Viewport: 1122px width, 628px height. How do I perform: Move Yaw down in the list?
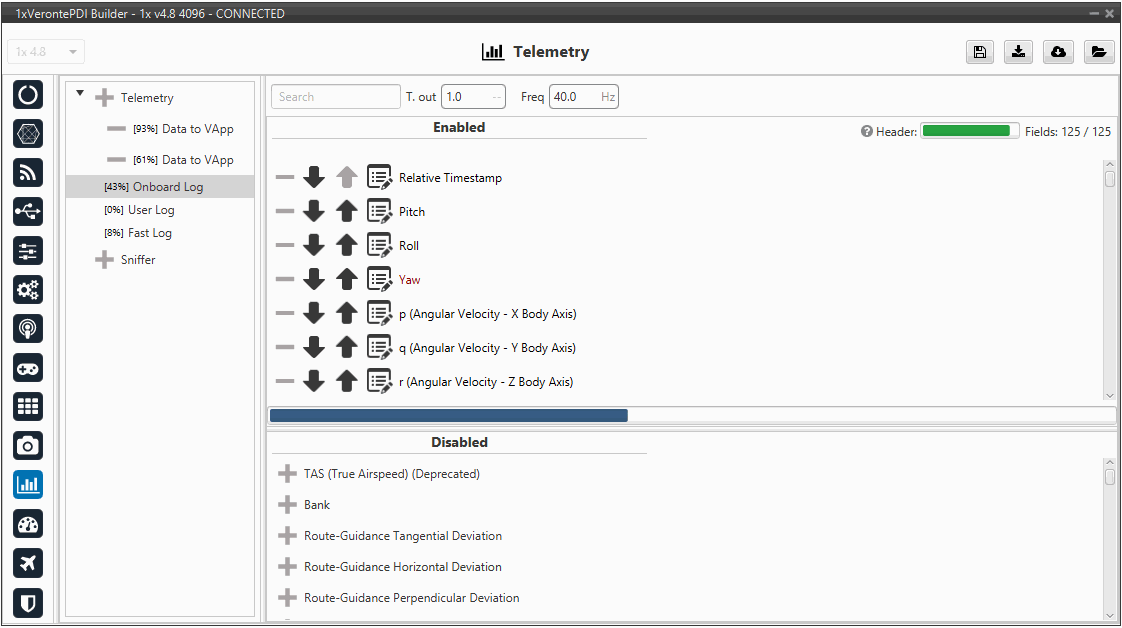click(x=314, y=280)
